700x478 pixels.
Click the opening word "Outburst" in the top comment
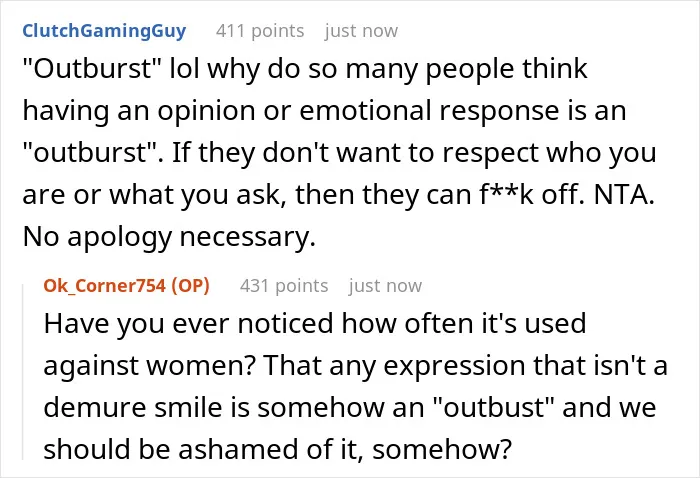point(92,69)
